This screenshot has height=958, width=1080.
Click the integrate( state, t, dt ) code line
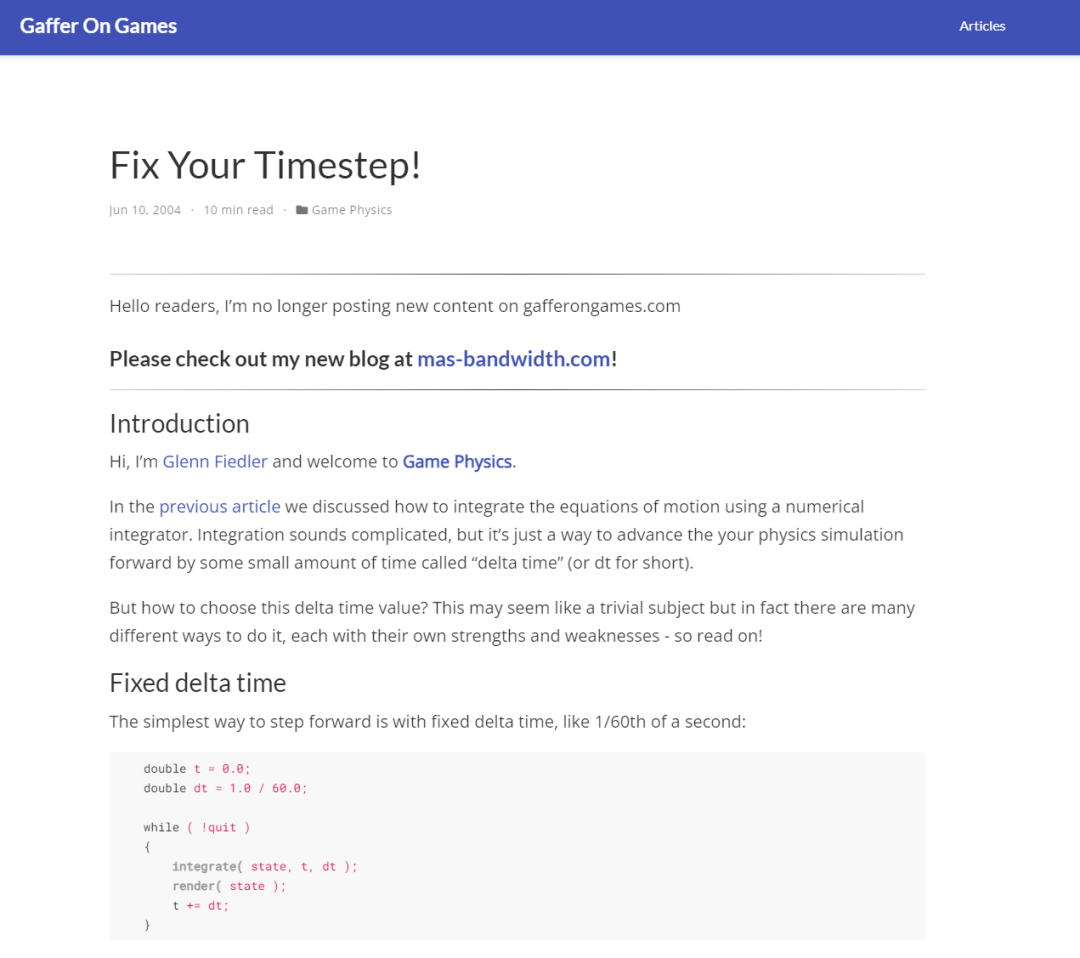(264, 866)
